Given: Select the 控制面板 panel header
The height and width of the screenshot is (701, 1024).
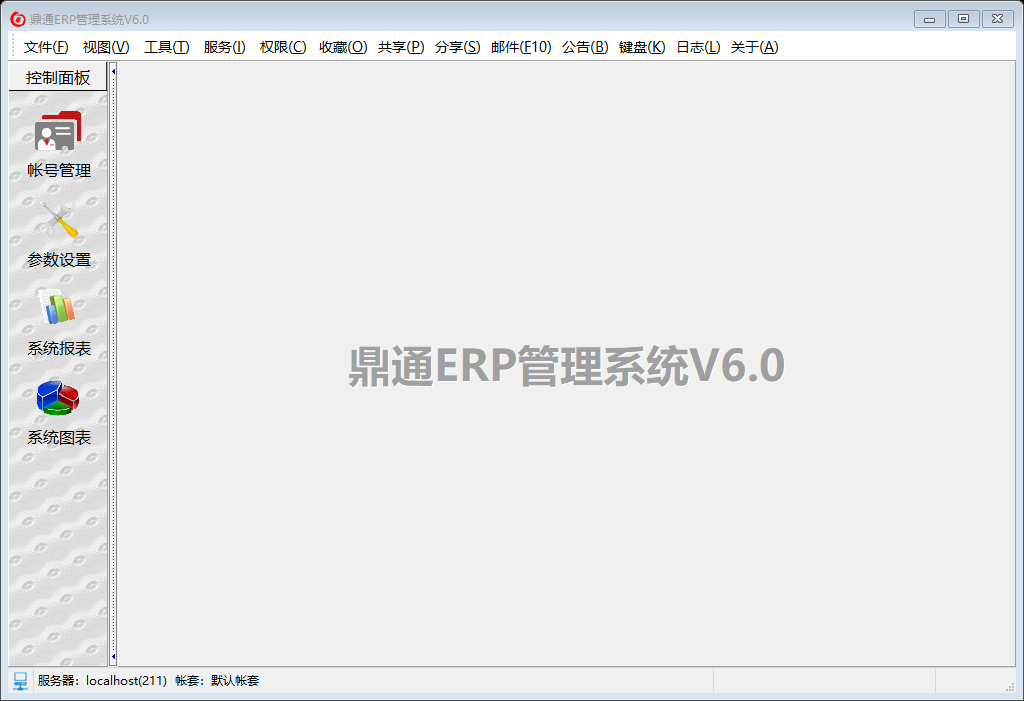Looking at the screenshot, I should click(x=58, y=78).
